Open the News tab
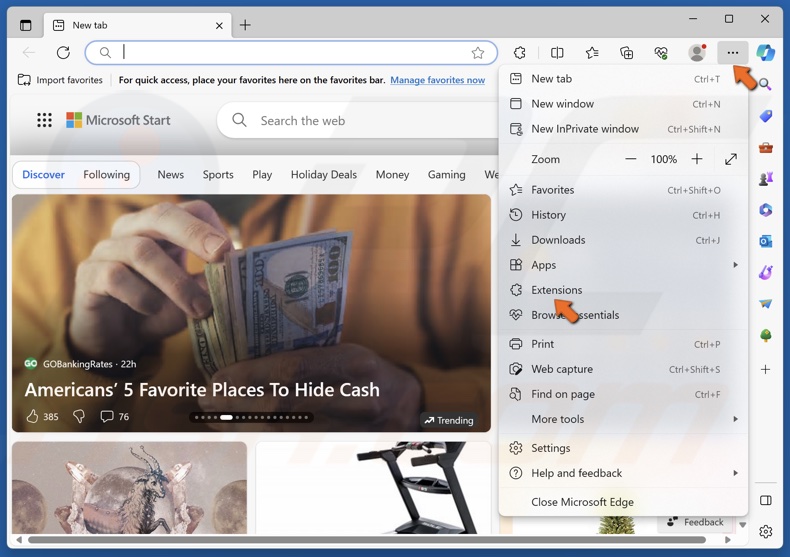This screenshot has width=790, height=557. coord(170,175)
